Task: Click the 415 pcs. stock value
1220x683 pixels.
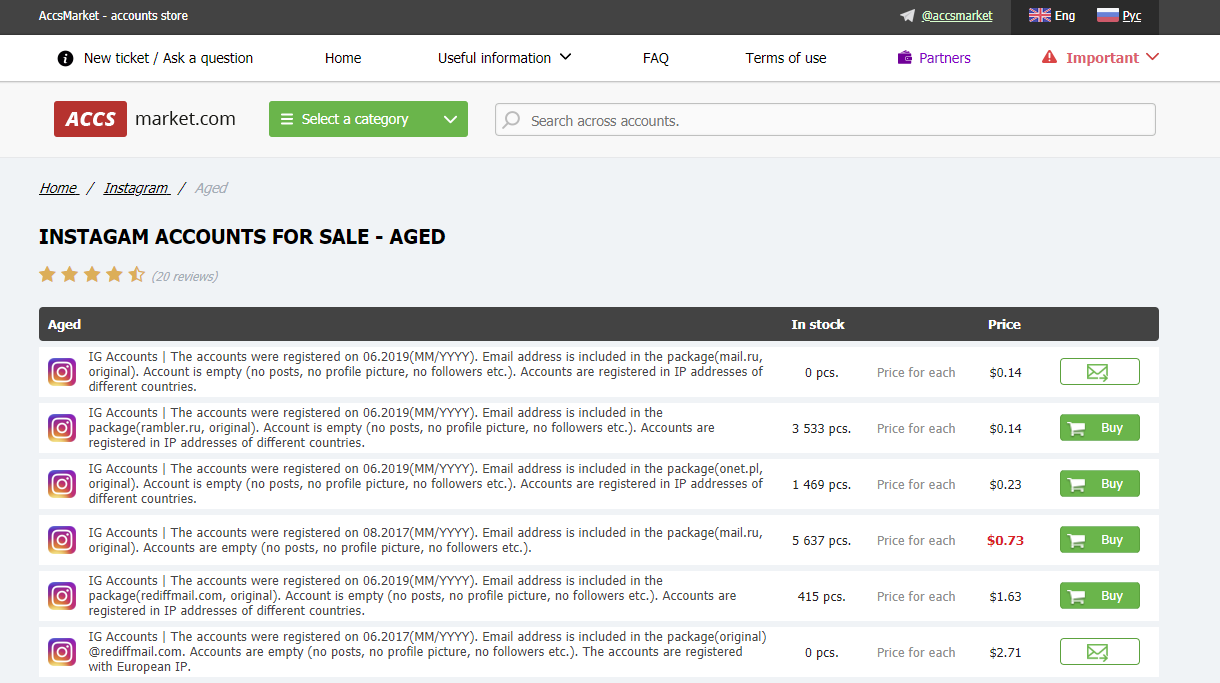Action: [x=822, y=597]
